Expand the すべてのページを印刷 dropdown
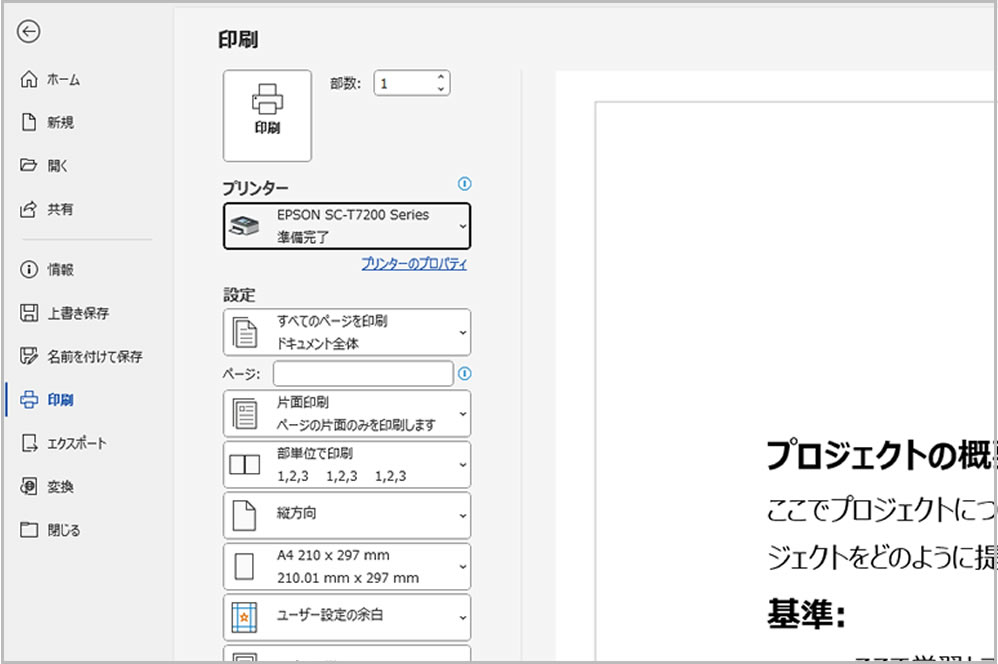 point(347,332)
